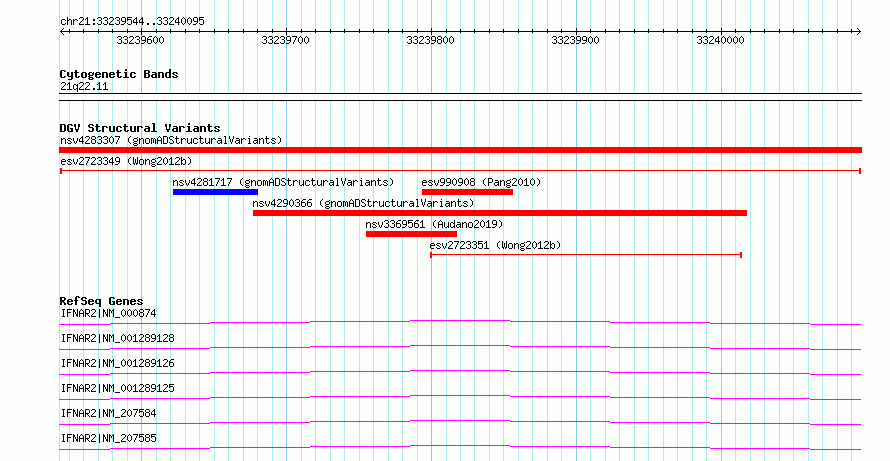
Task: Click the magenta gene line under NM_001289125
Action: click(460, 397)
